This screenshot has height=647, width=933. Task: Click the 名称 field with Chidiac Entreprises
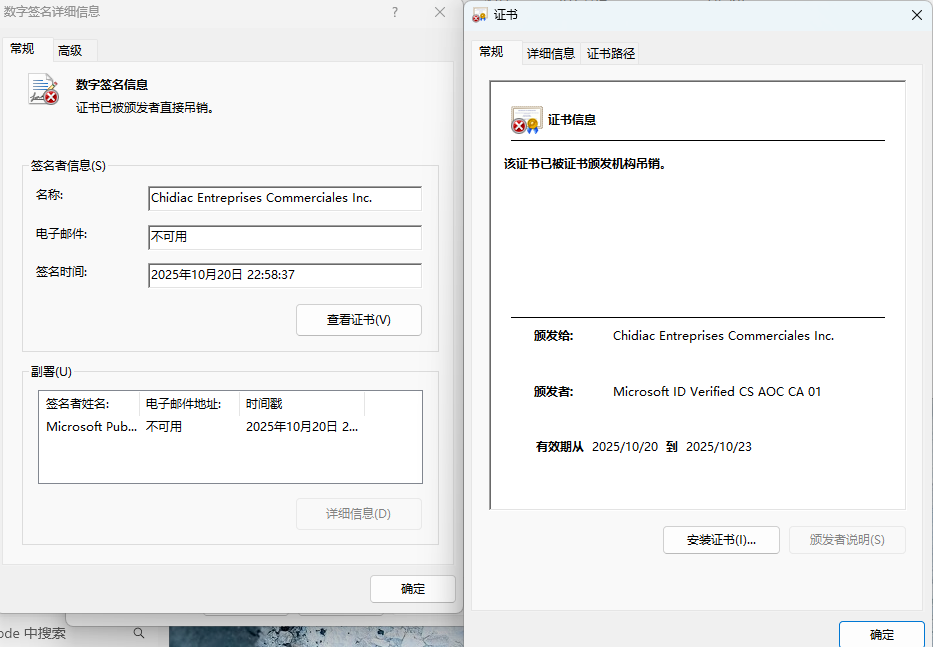pyautogui.click(x=285, y=198)
